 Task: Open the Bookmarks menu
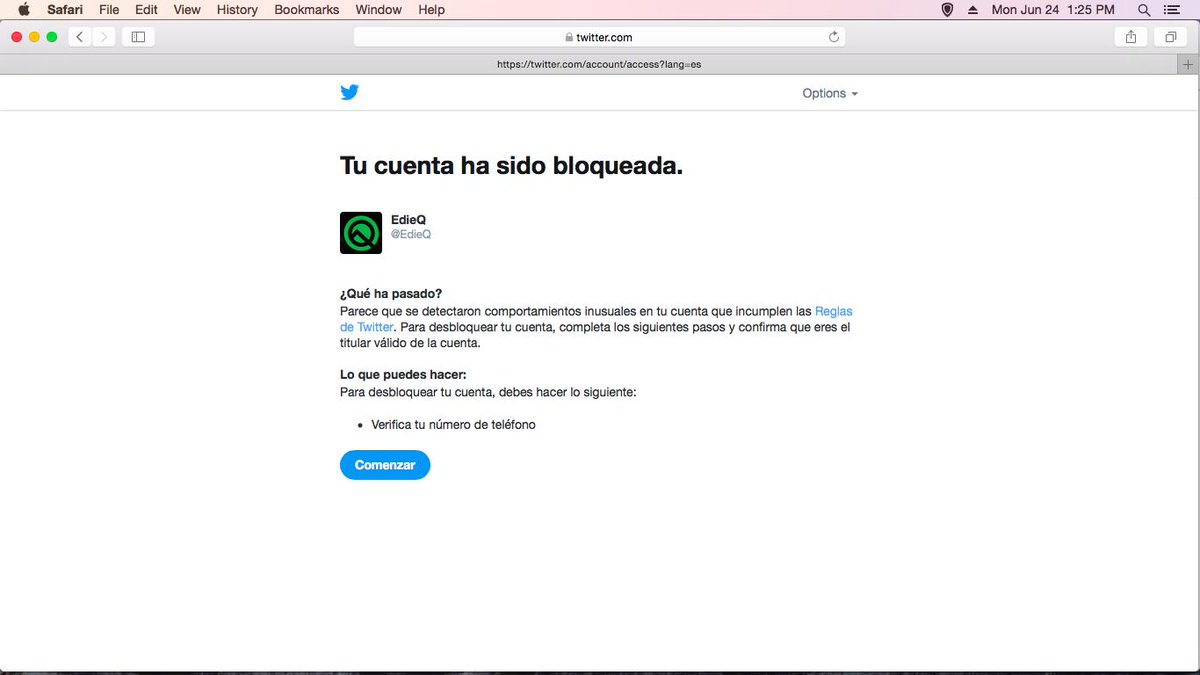coord(307,10)
